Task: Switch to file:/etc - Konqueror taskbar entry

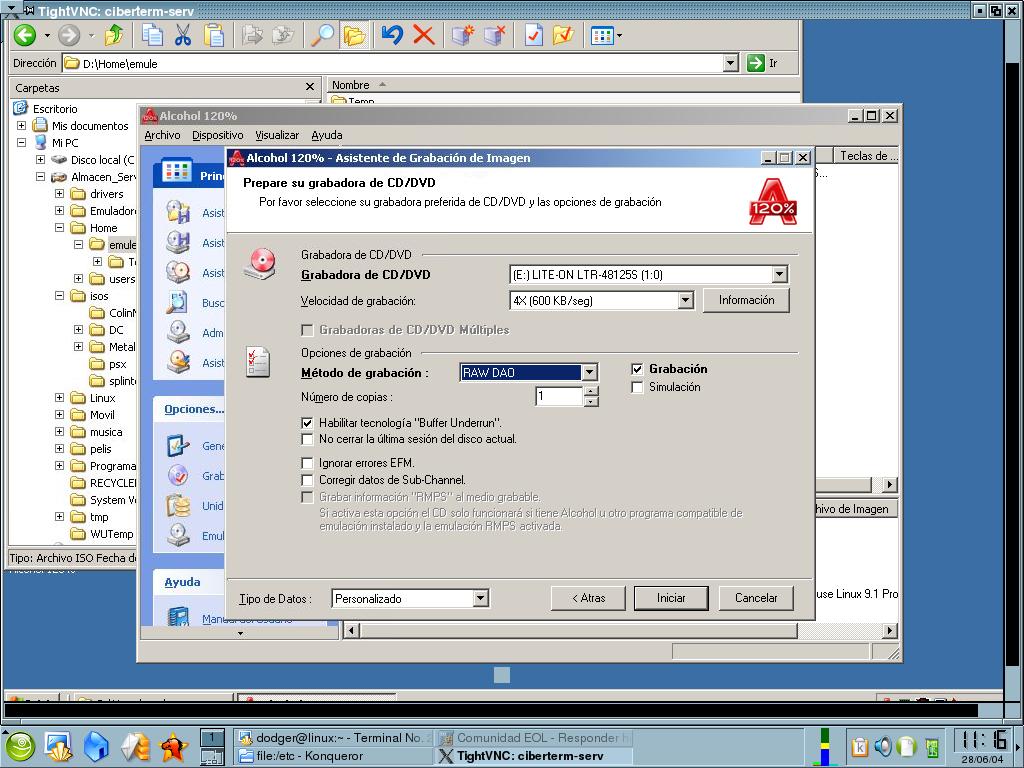Action: point(333,756)
